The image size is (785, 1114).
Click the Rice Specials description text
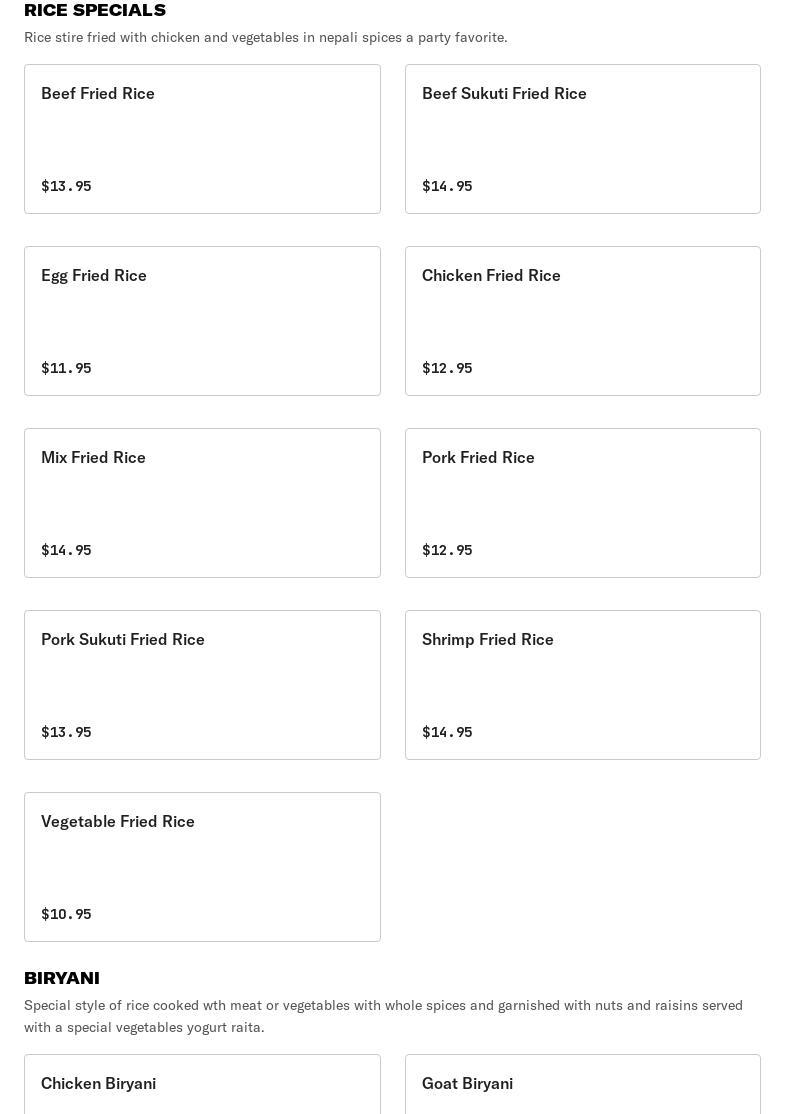265,37
